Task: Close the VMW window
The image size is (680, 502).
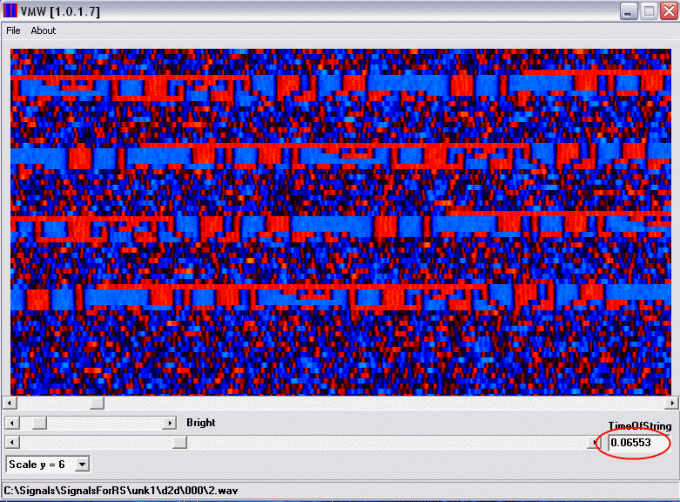Action: click(669, 11)
